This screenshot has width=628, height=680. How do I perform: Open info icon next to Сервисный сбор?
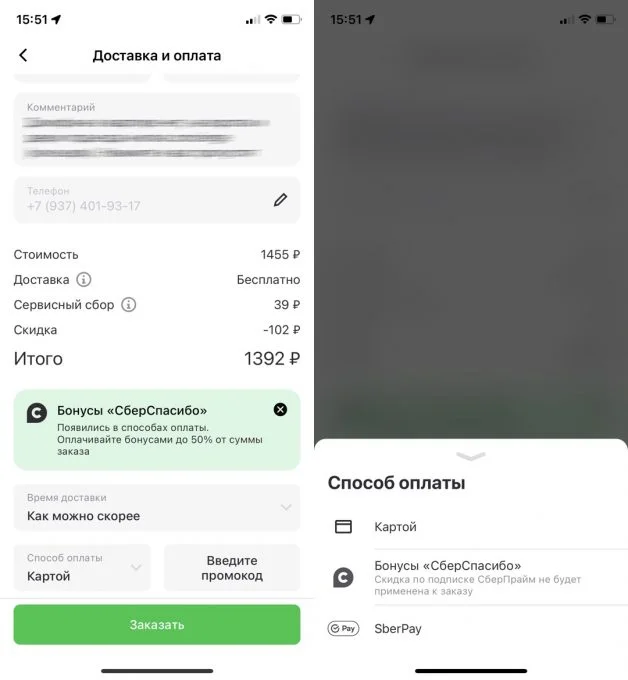click(x=128, y=304)
